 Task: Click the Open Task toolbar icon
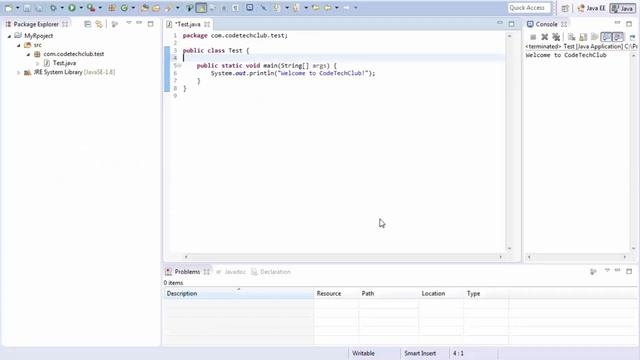156,8
